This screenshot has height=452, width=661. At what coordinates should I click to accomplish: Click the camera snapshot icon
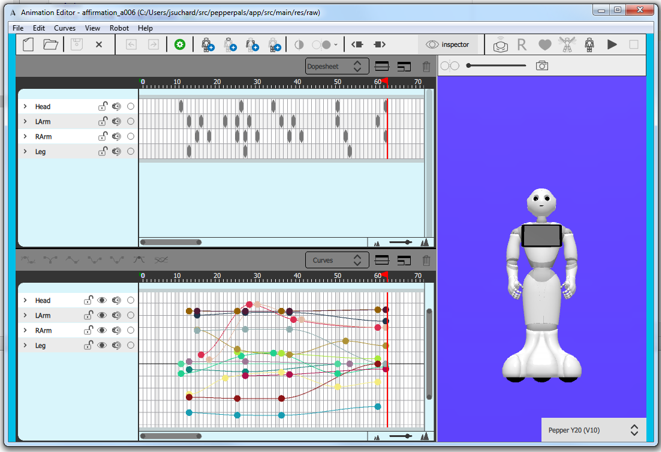point(542,66)
